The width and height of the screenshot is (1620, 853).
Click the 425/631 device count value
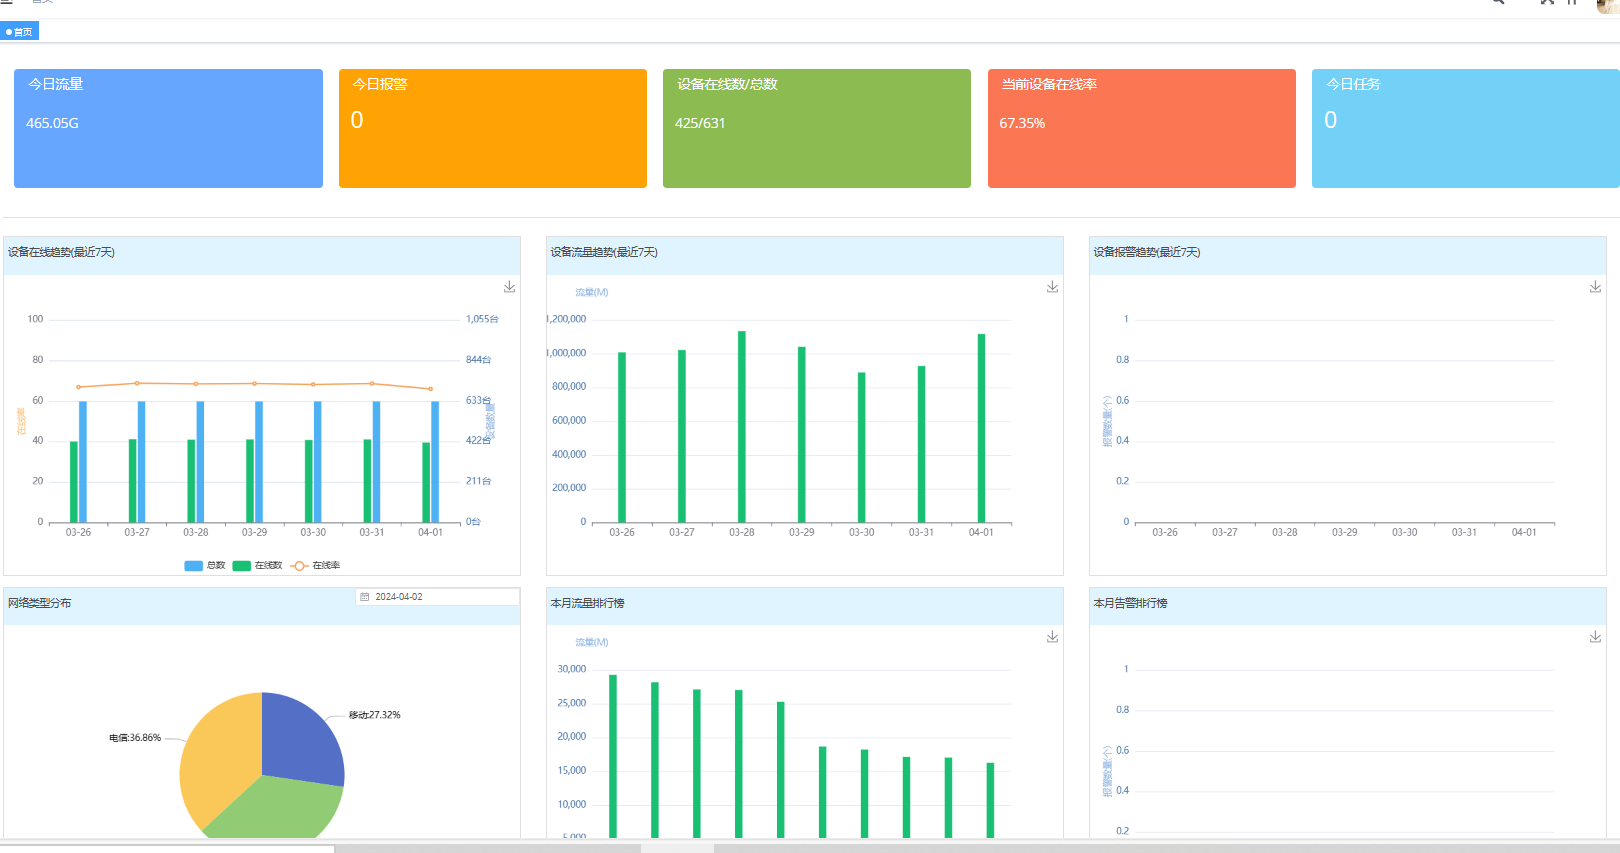[700, 123]
